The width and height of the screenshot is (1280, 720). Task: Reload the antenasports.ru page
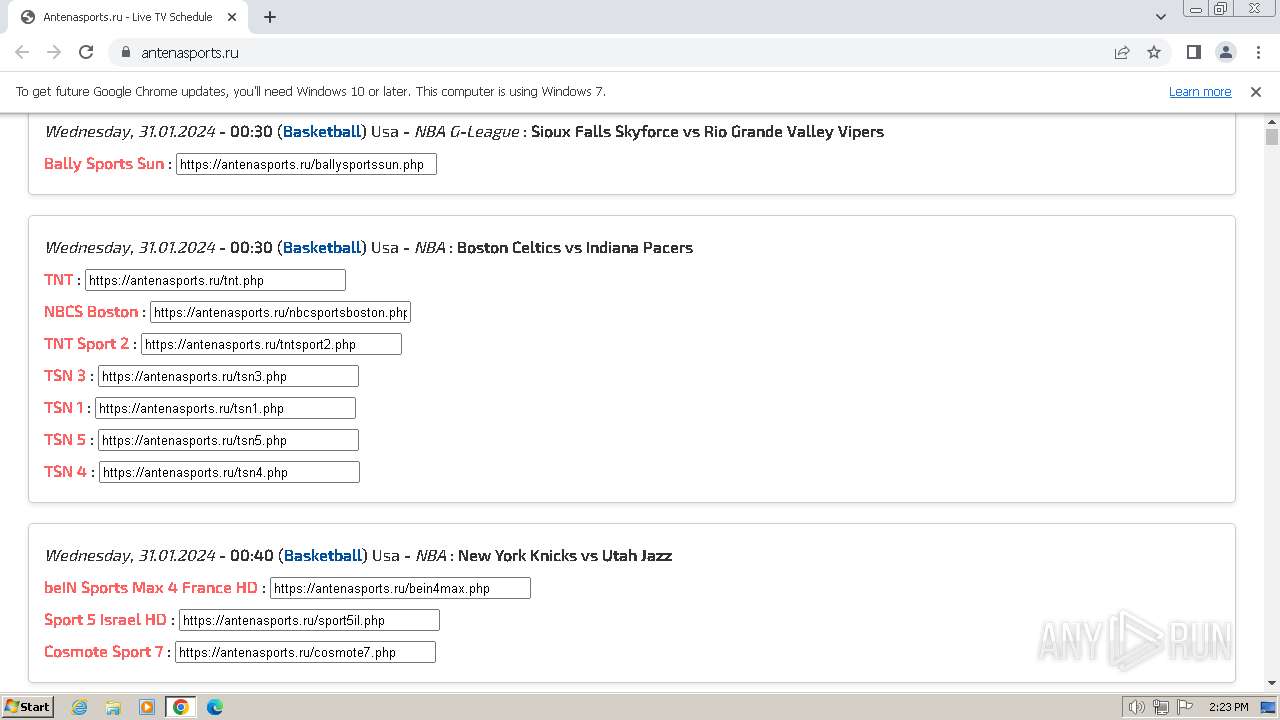point(86,52)
